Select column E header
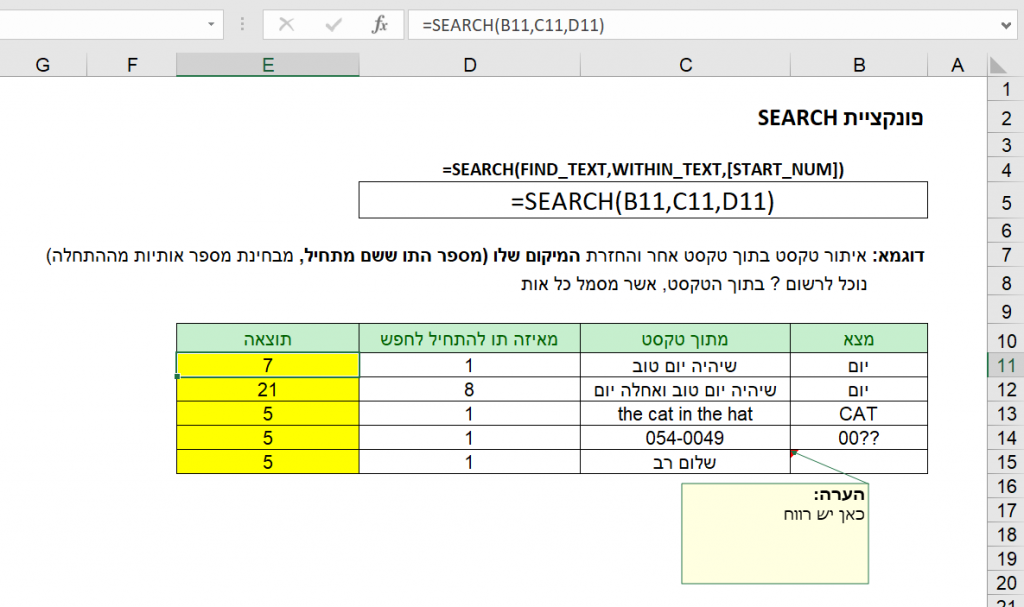Image resolution: width=1024 pixels, height=607 pixels. click(x=268, y=65)
